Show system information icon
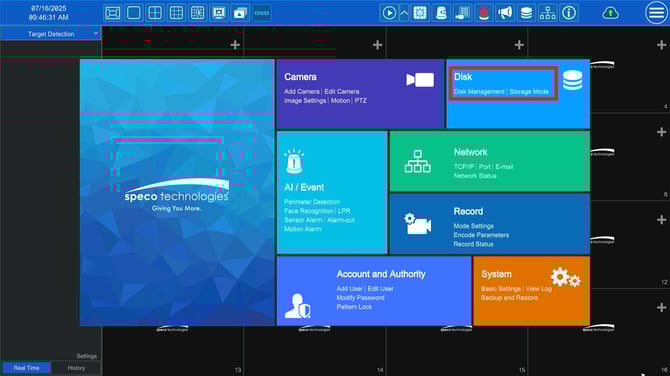670x376 pixels. (x=569, y=13)
